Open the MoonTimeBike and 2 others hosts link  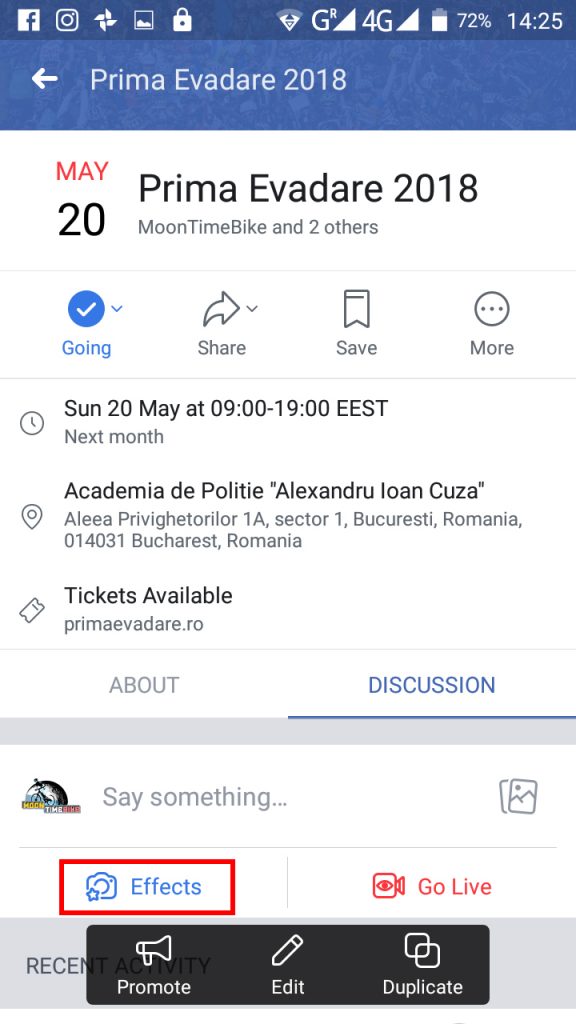(x=258, y=227)
